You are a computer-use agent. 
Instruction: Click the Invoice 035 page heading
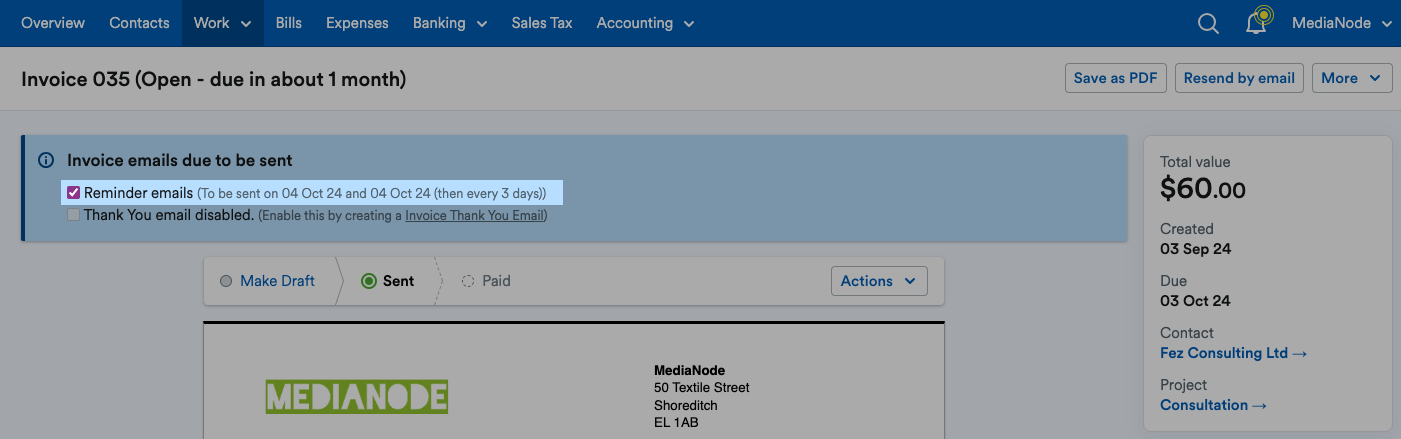click(213, 79)
